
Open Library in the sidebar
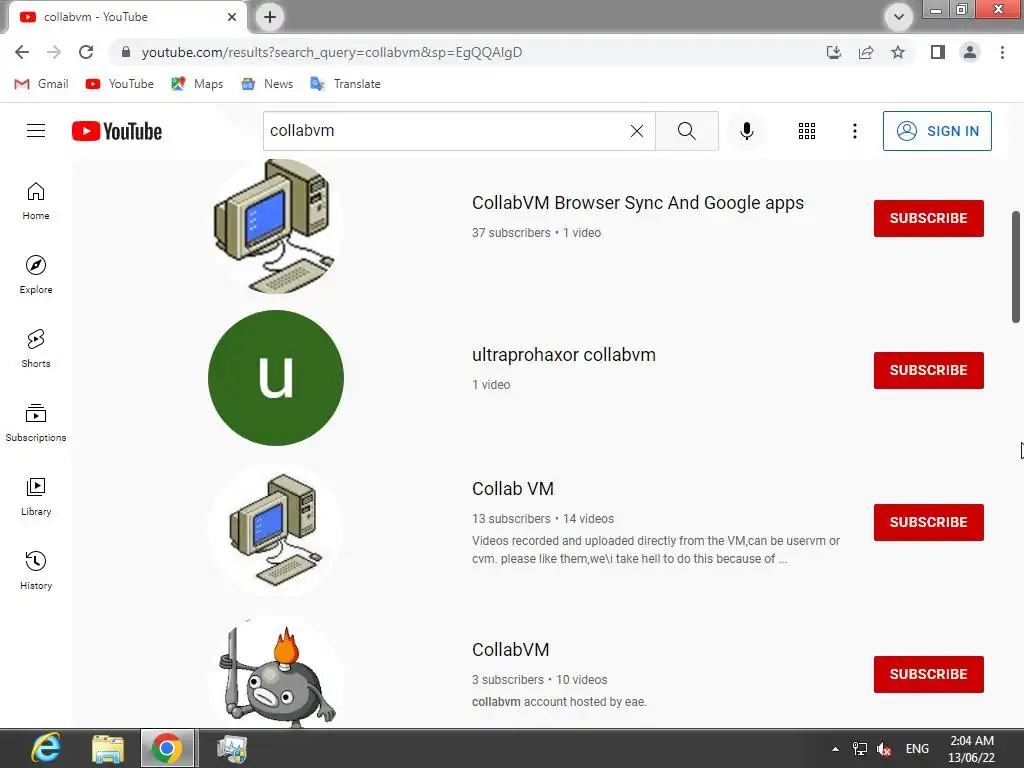tap(36, 496)
